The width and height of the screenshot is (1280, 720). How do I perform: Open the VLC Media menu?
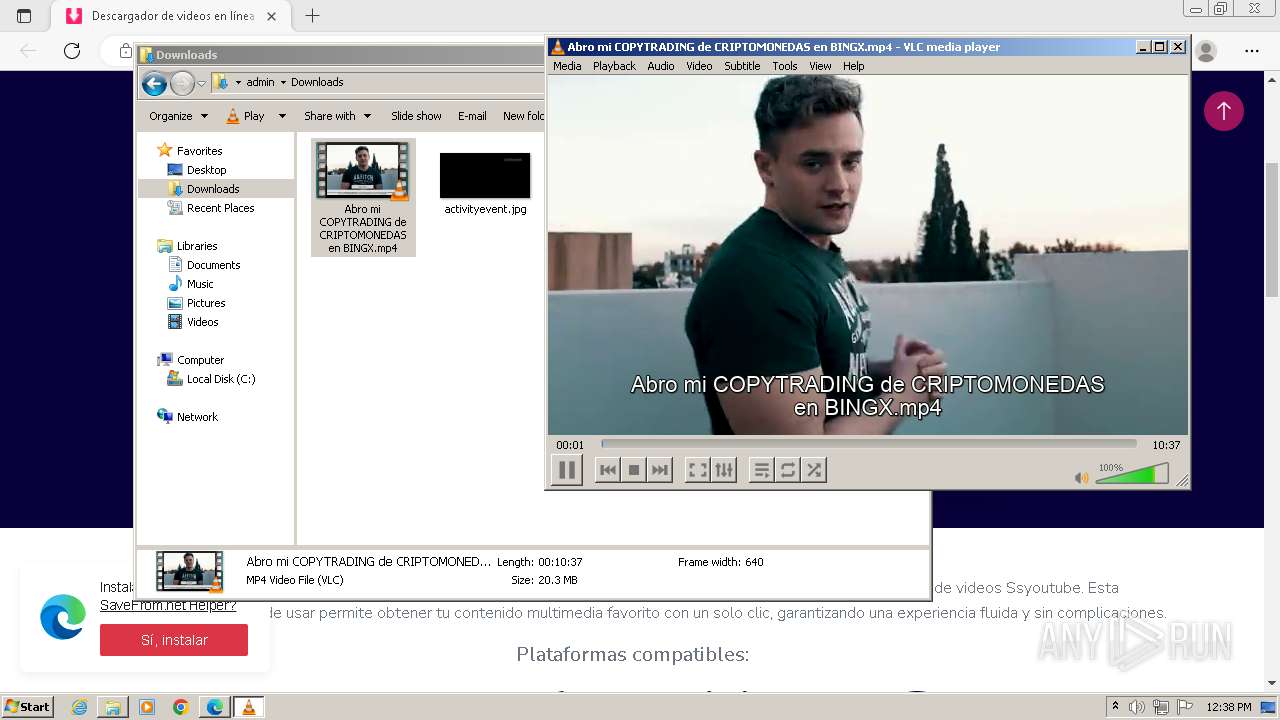pos(567,66)
